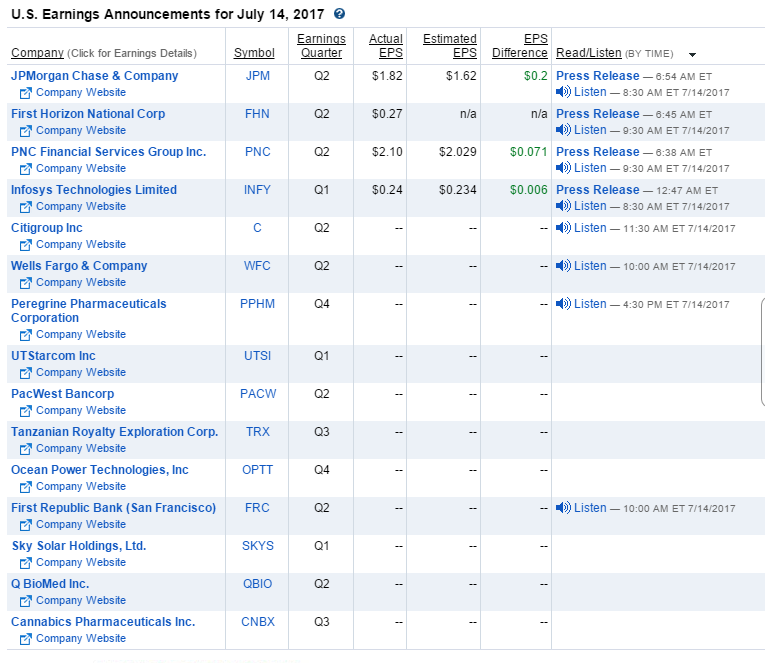Click speaker icon for PNC Listen
This screenshot has width=765, height=663.
[x=563, y=168]
